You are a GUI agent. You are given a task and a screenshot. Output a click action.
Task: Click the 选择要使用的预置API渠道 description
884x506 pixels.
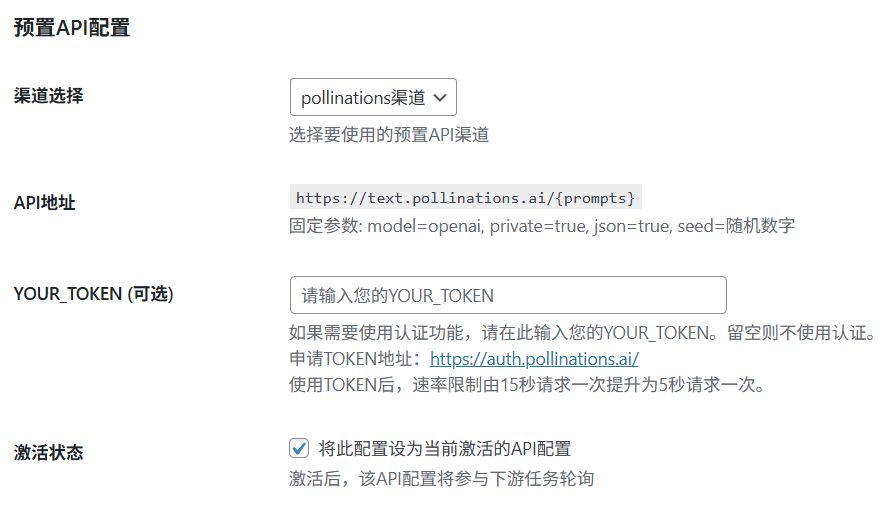(389, 134)
